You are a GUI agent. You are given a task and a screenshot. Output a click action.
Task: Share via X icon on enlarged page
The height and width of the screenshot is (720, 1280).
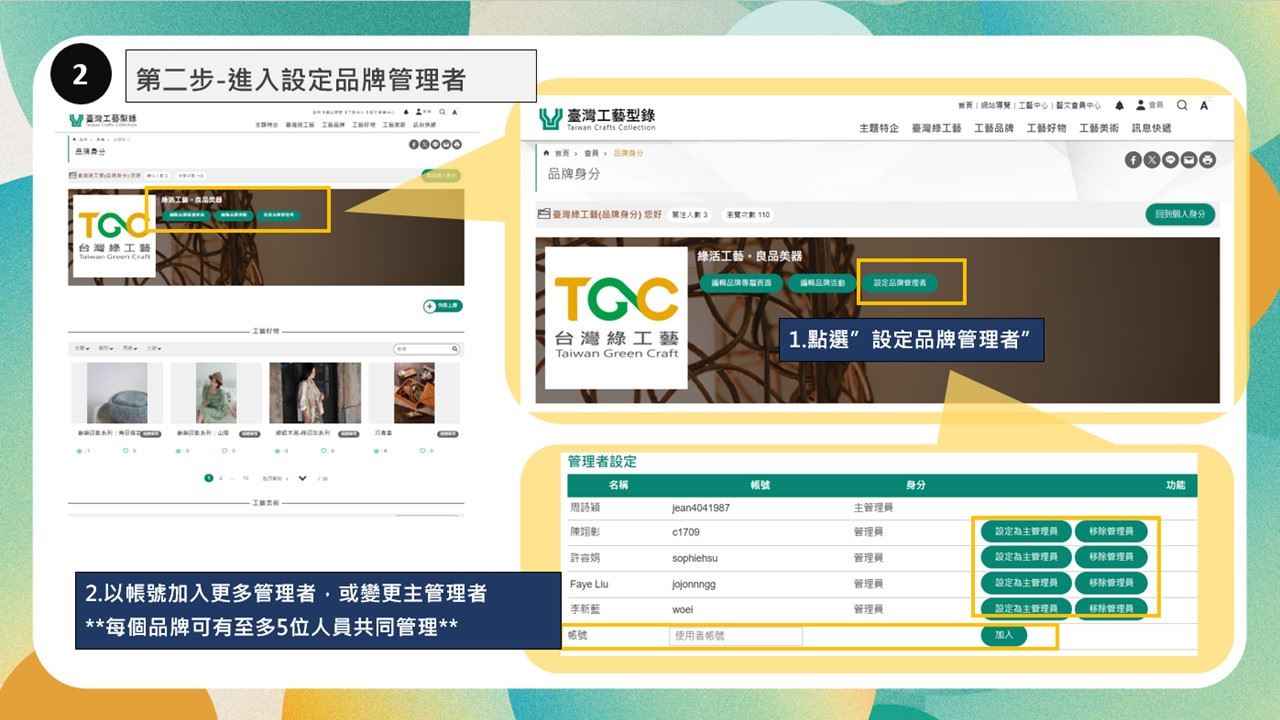1152,160
